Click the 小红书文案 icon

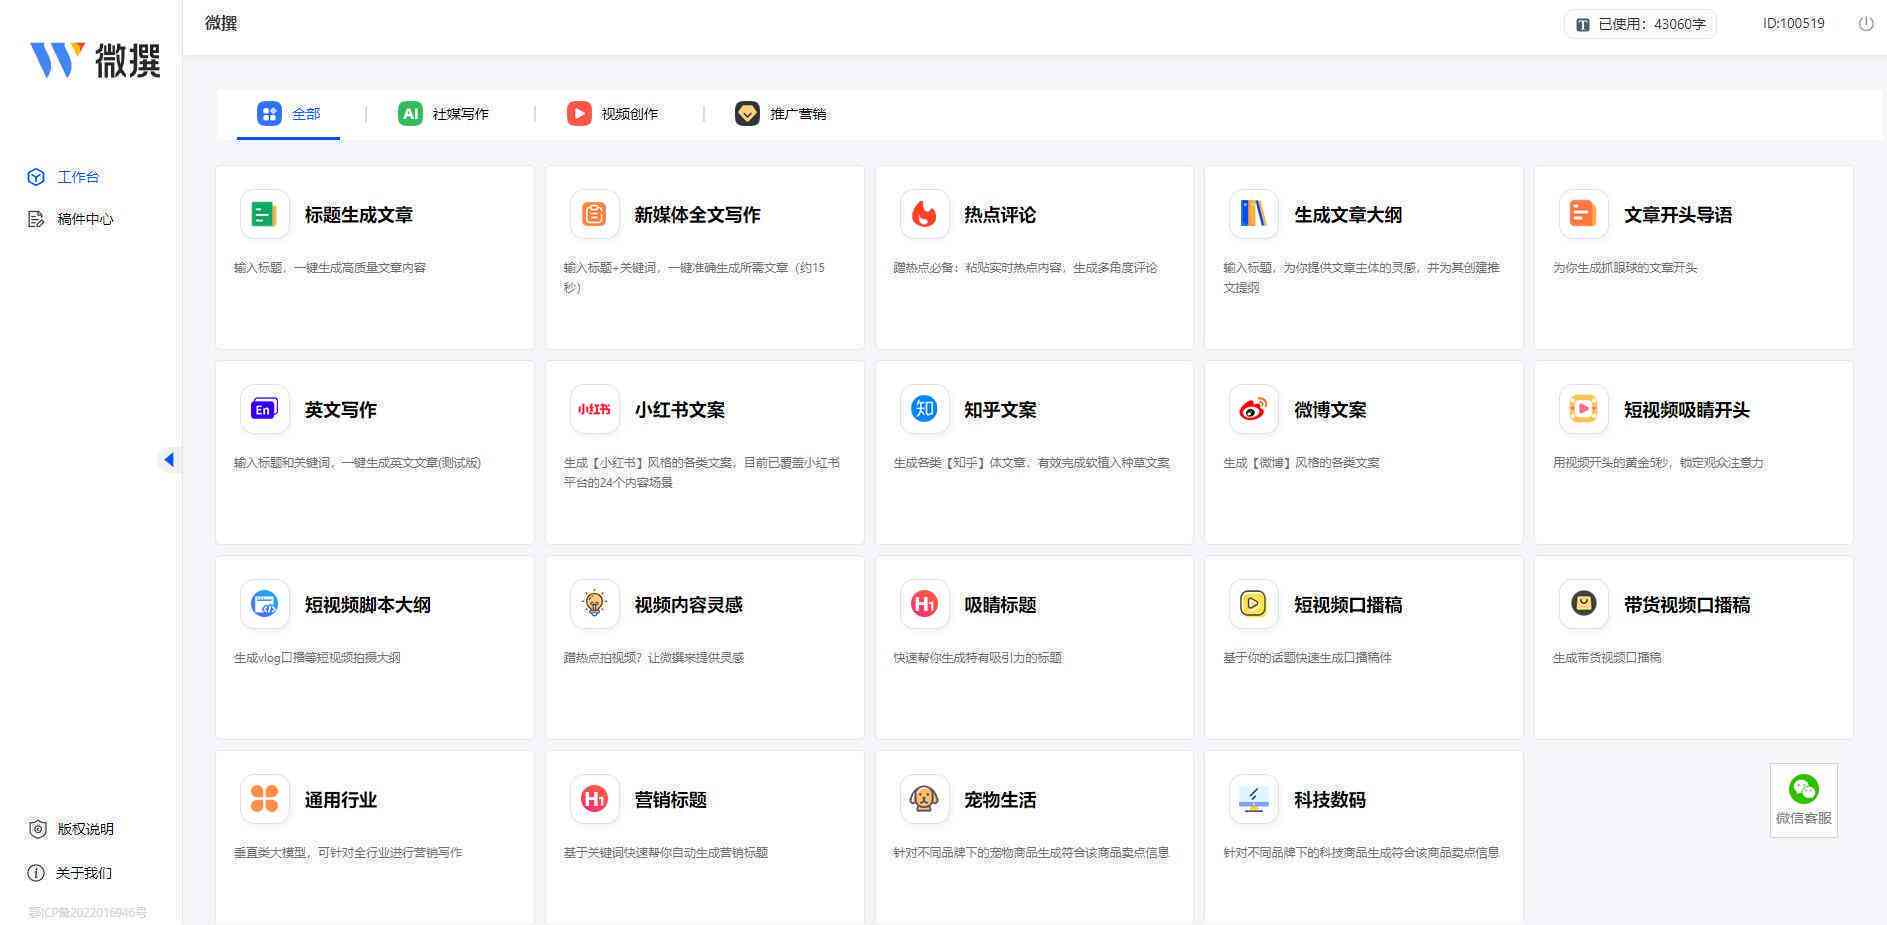594,409
